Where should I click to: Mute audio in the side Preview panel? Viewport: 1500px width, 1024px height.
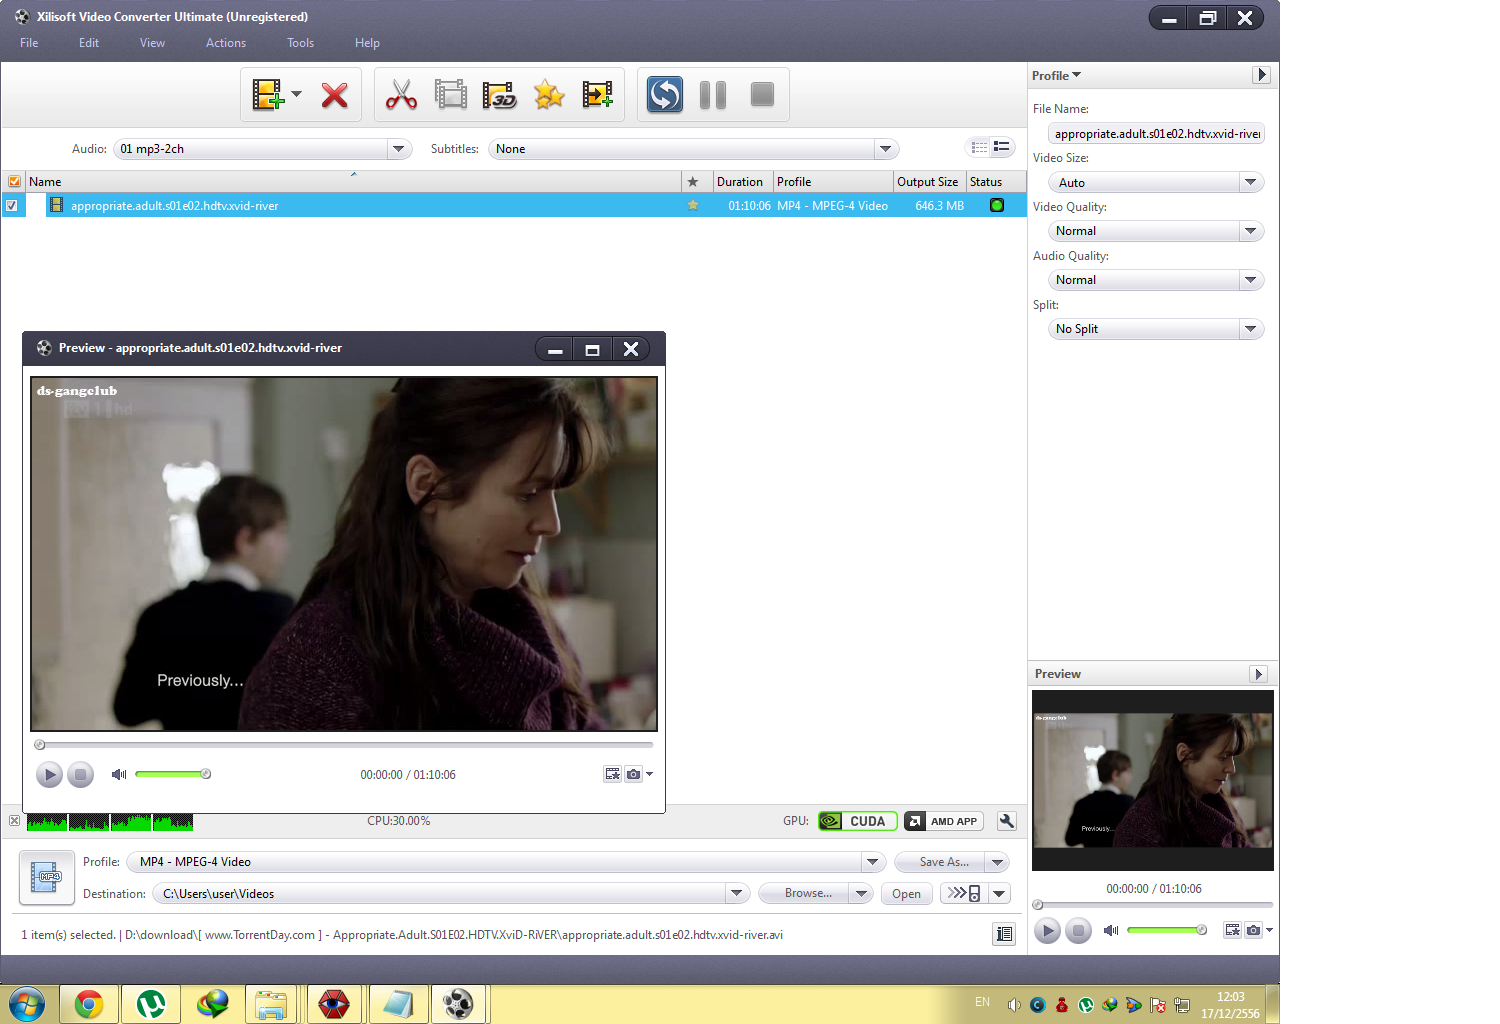(x=1111, y=930)
